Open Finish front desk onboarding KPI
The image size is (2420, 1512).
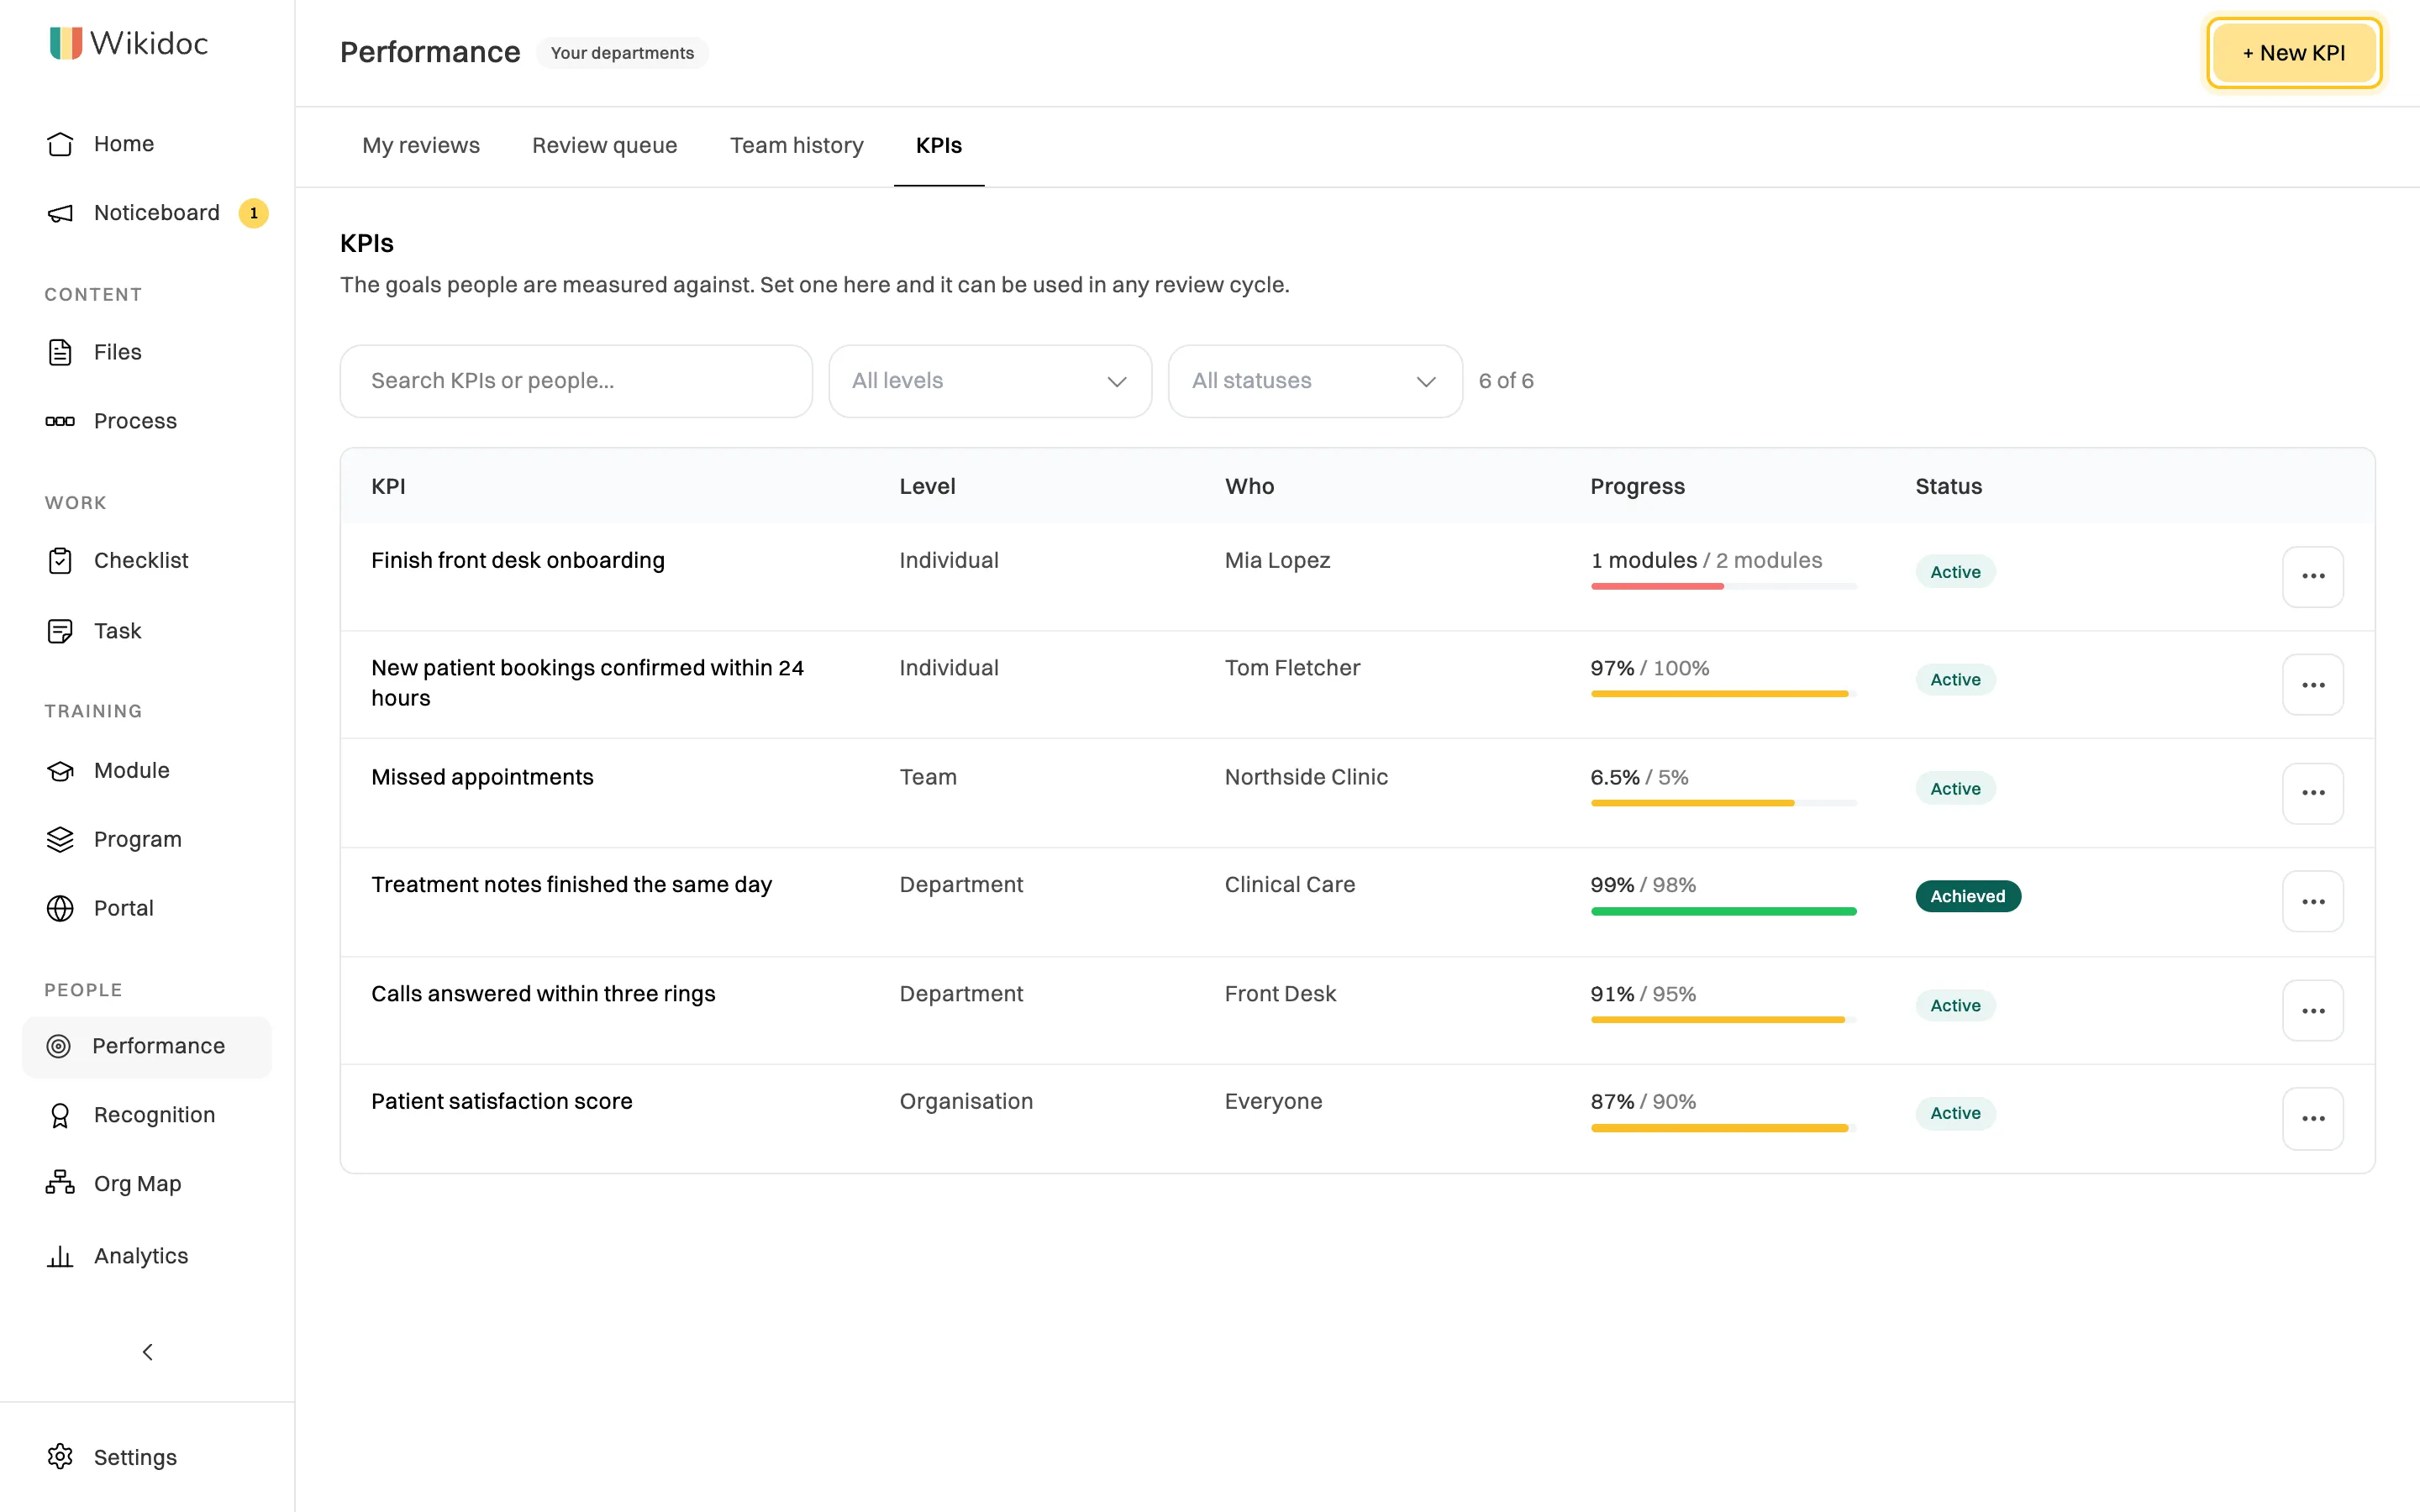pos(518,561)
